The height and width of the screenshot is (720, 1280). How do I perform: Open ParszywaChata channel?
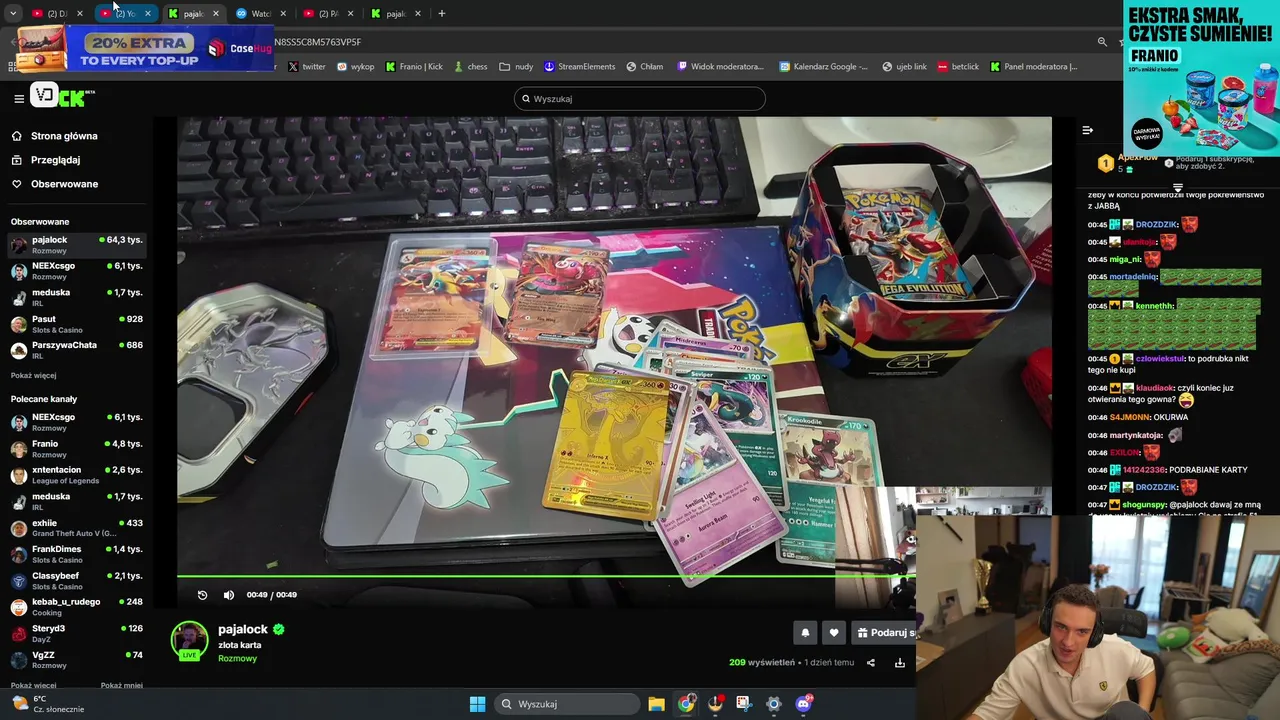pos(76,350)
